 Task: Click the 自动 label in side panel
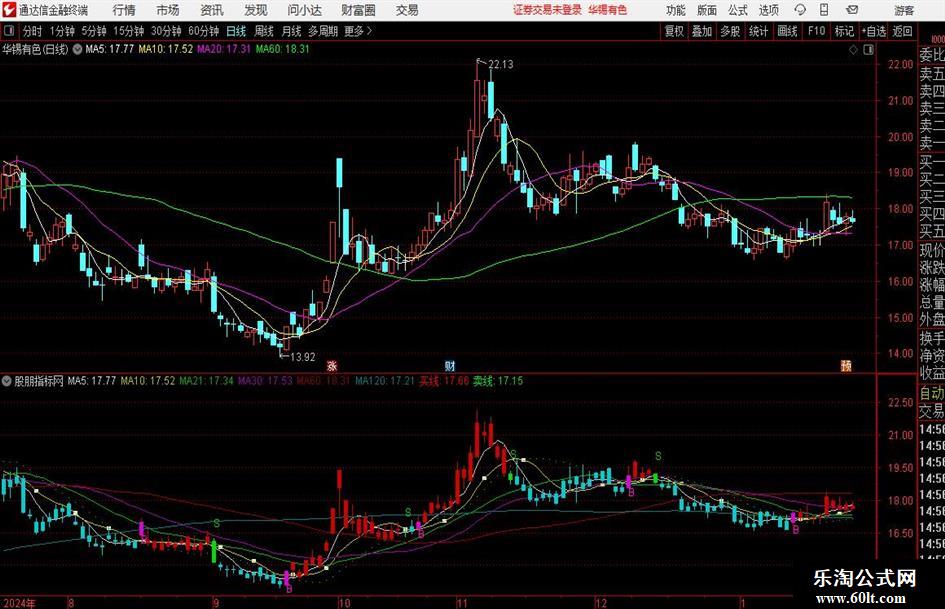point(932,393)
